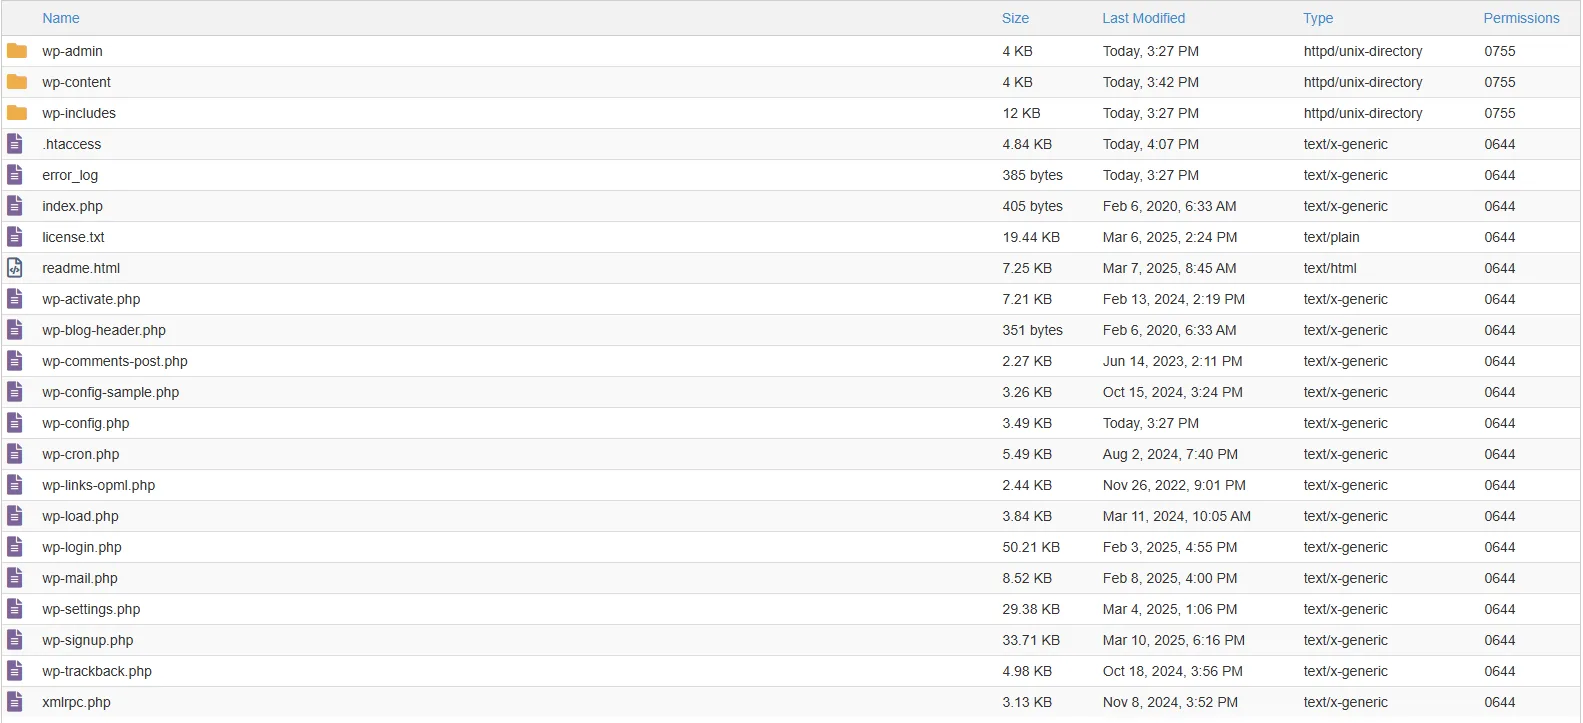Sort by Permissions column header
The image size is (1583, 723).
point(1520,18)
